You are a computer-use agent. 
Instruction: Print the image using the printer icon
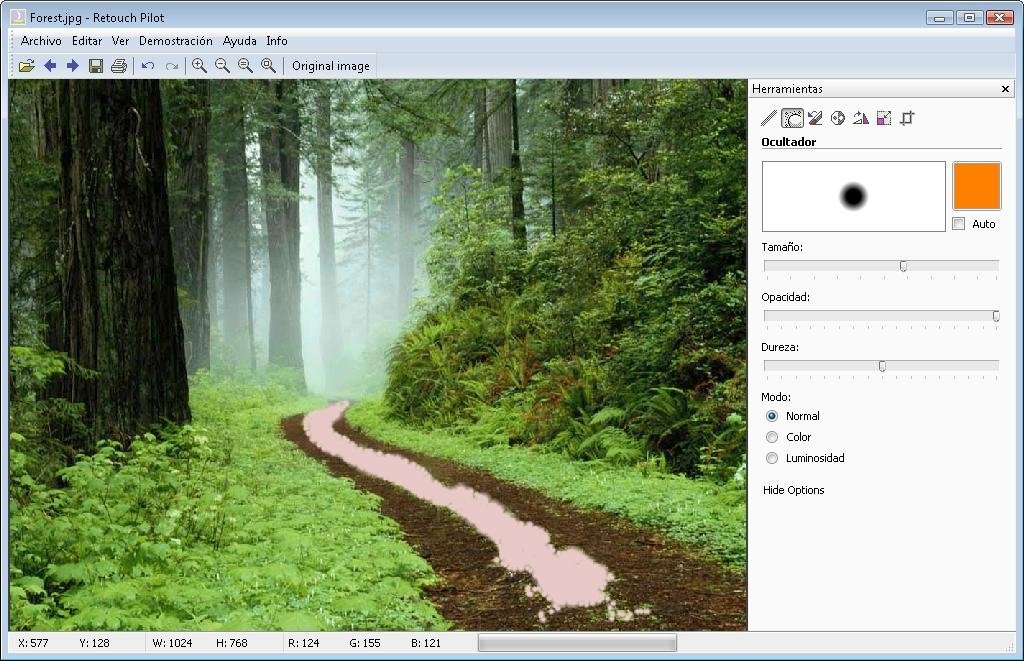tap(119, 66)
